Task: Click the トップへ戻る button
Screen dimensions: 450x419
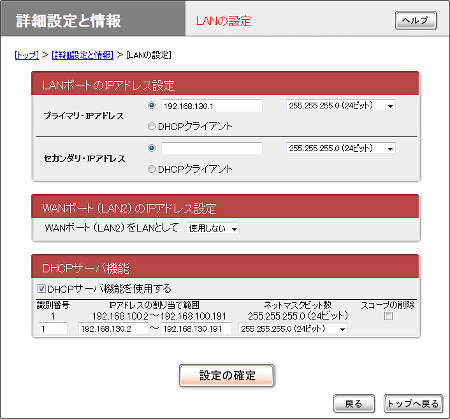Action: coord(413,404)
